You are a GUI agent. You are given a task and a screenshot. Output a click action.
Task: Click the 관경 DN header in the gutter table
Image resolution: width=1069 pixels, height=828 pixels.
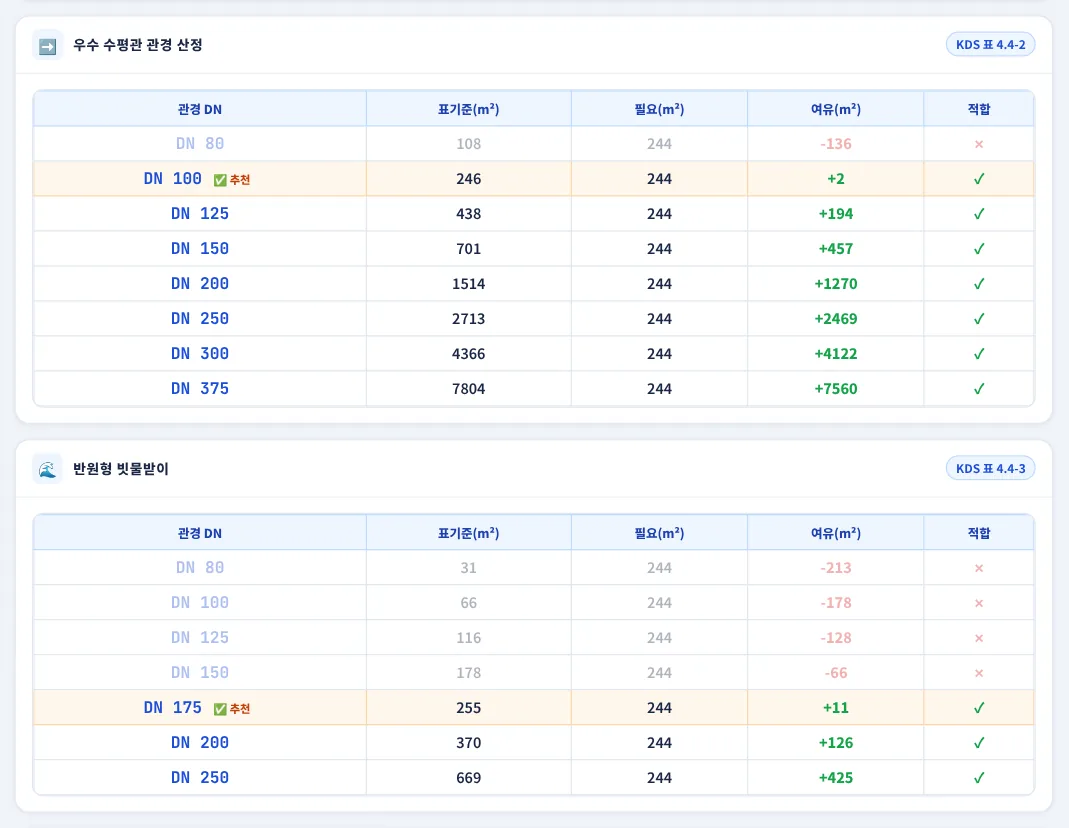click(200, 533)
